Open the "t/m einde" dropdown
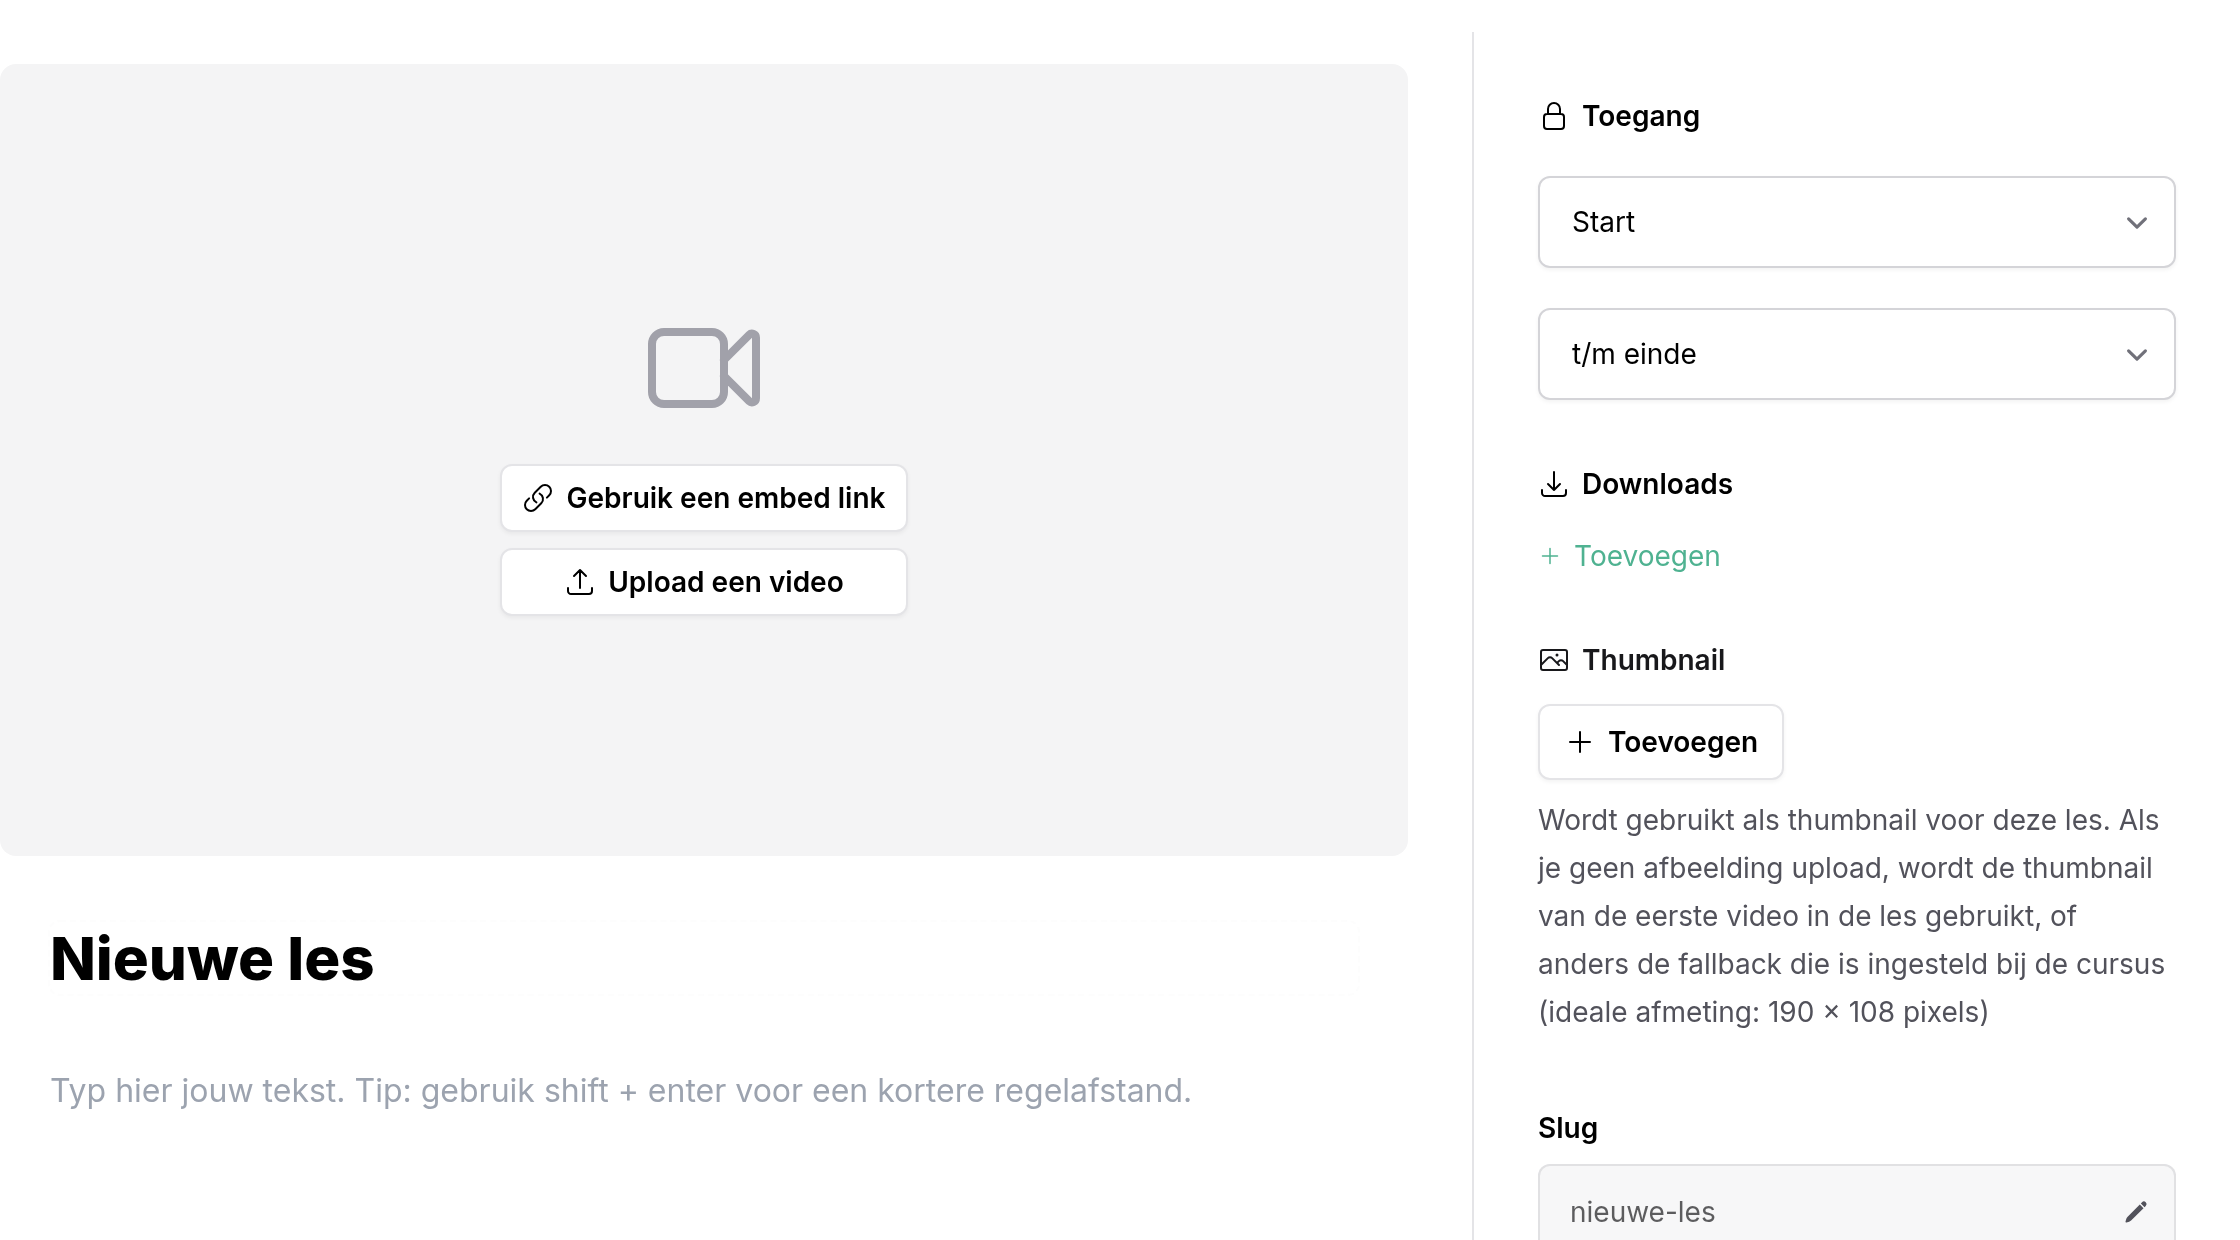The image size is (2240, 1240). (x=1857, y=354)
